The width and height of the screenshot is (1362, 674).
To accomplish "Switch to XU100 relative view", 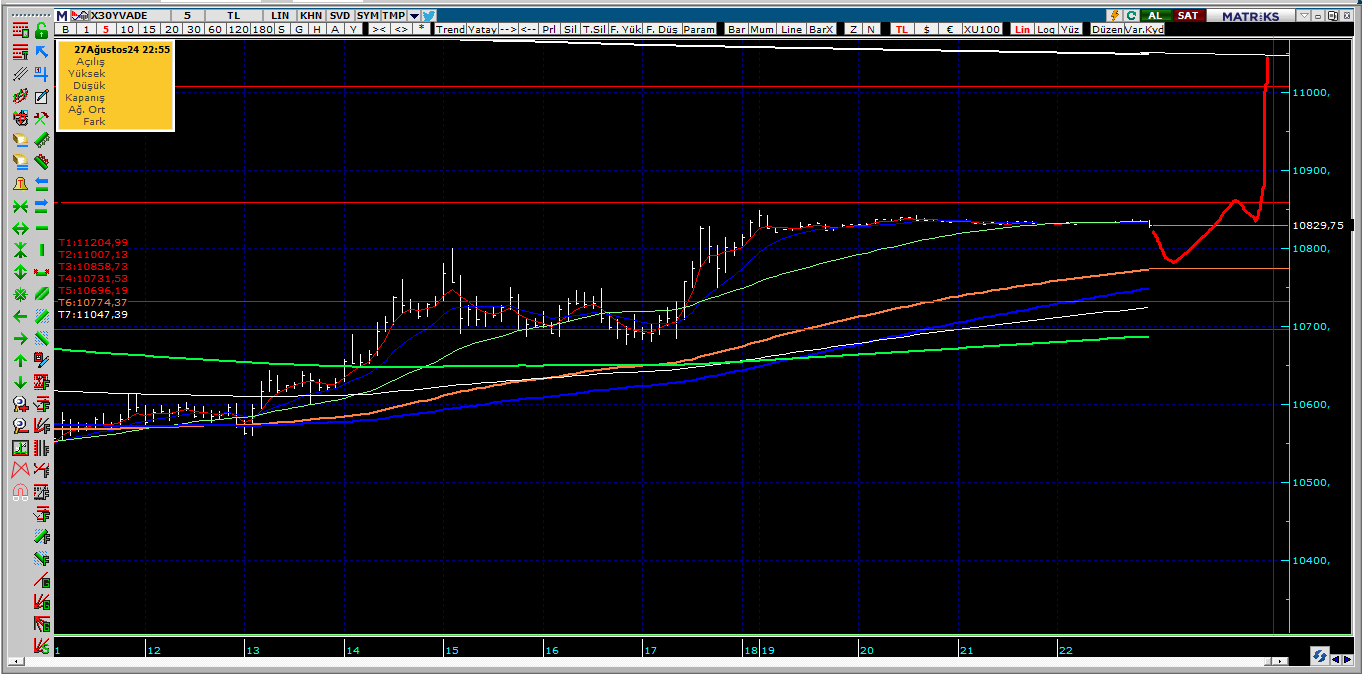I will click(981, 29).
